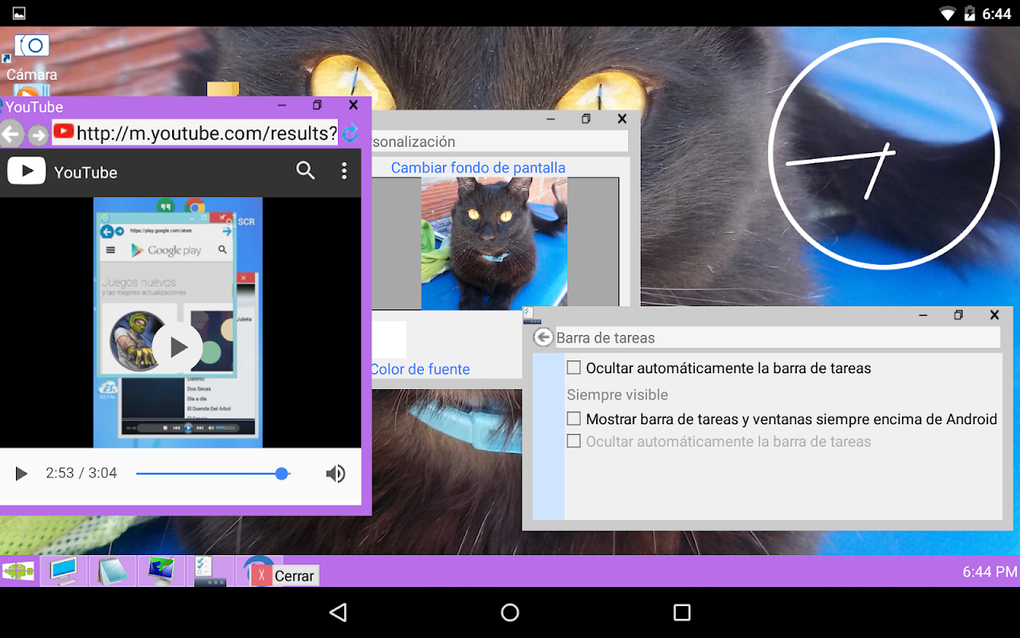The height and width of the screenshot is (638, 1020).
Task: Open the YouTube three-dot overflow menu
Action: (x=344, y=171)
